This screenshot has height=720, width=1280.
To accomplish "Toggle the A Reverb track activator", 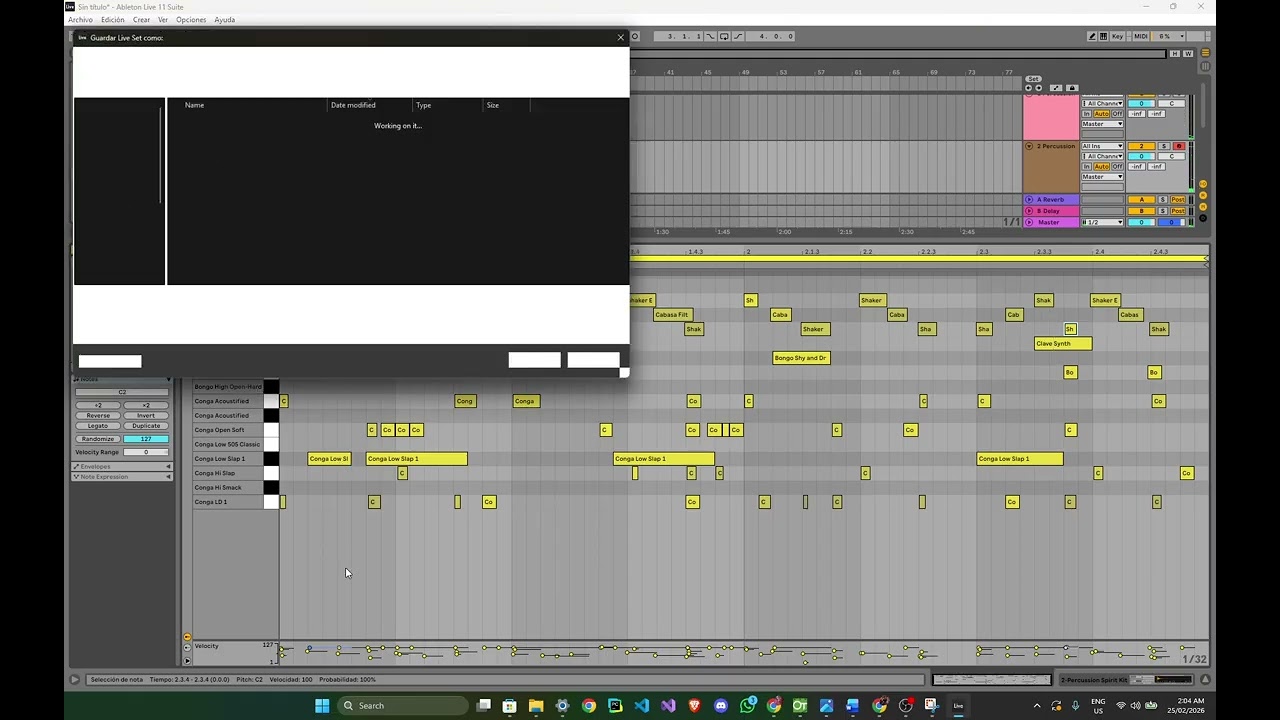I will 1141,200.
